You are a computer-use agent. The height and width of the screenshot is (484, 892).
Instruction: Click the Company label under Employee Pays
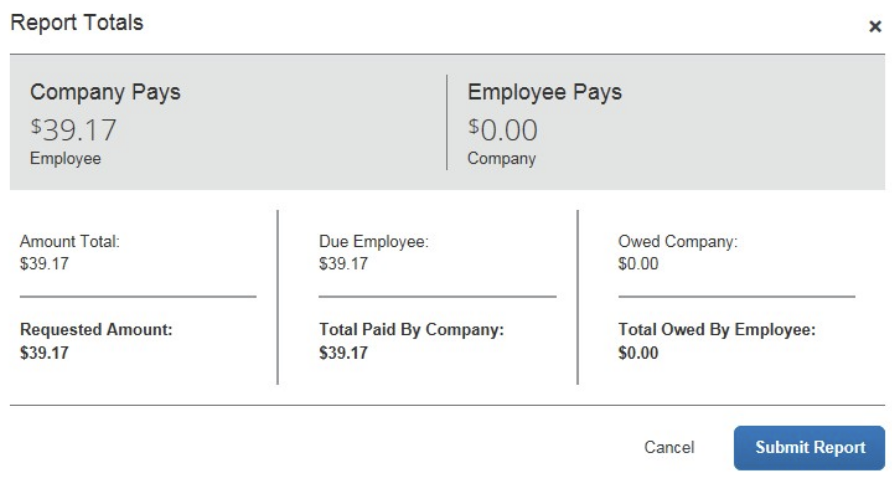pyautogui.click(x=501, y=158)
